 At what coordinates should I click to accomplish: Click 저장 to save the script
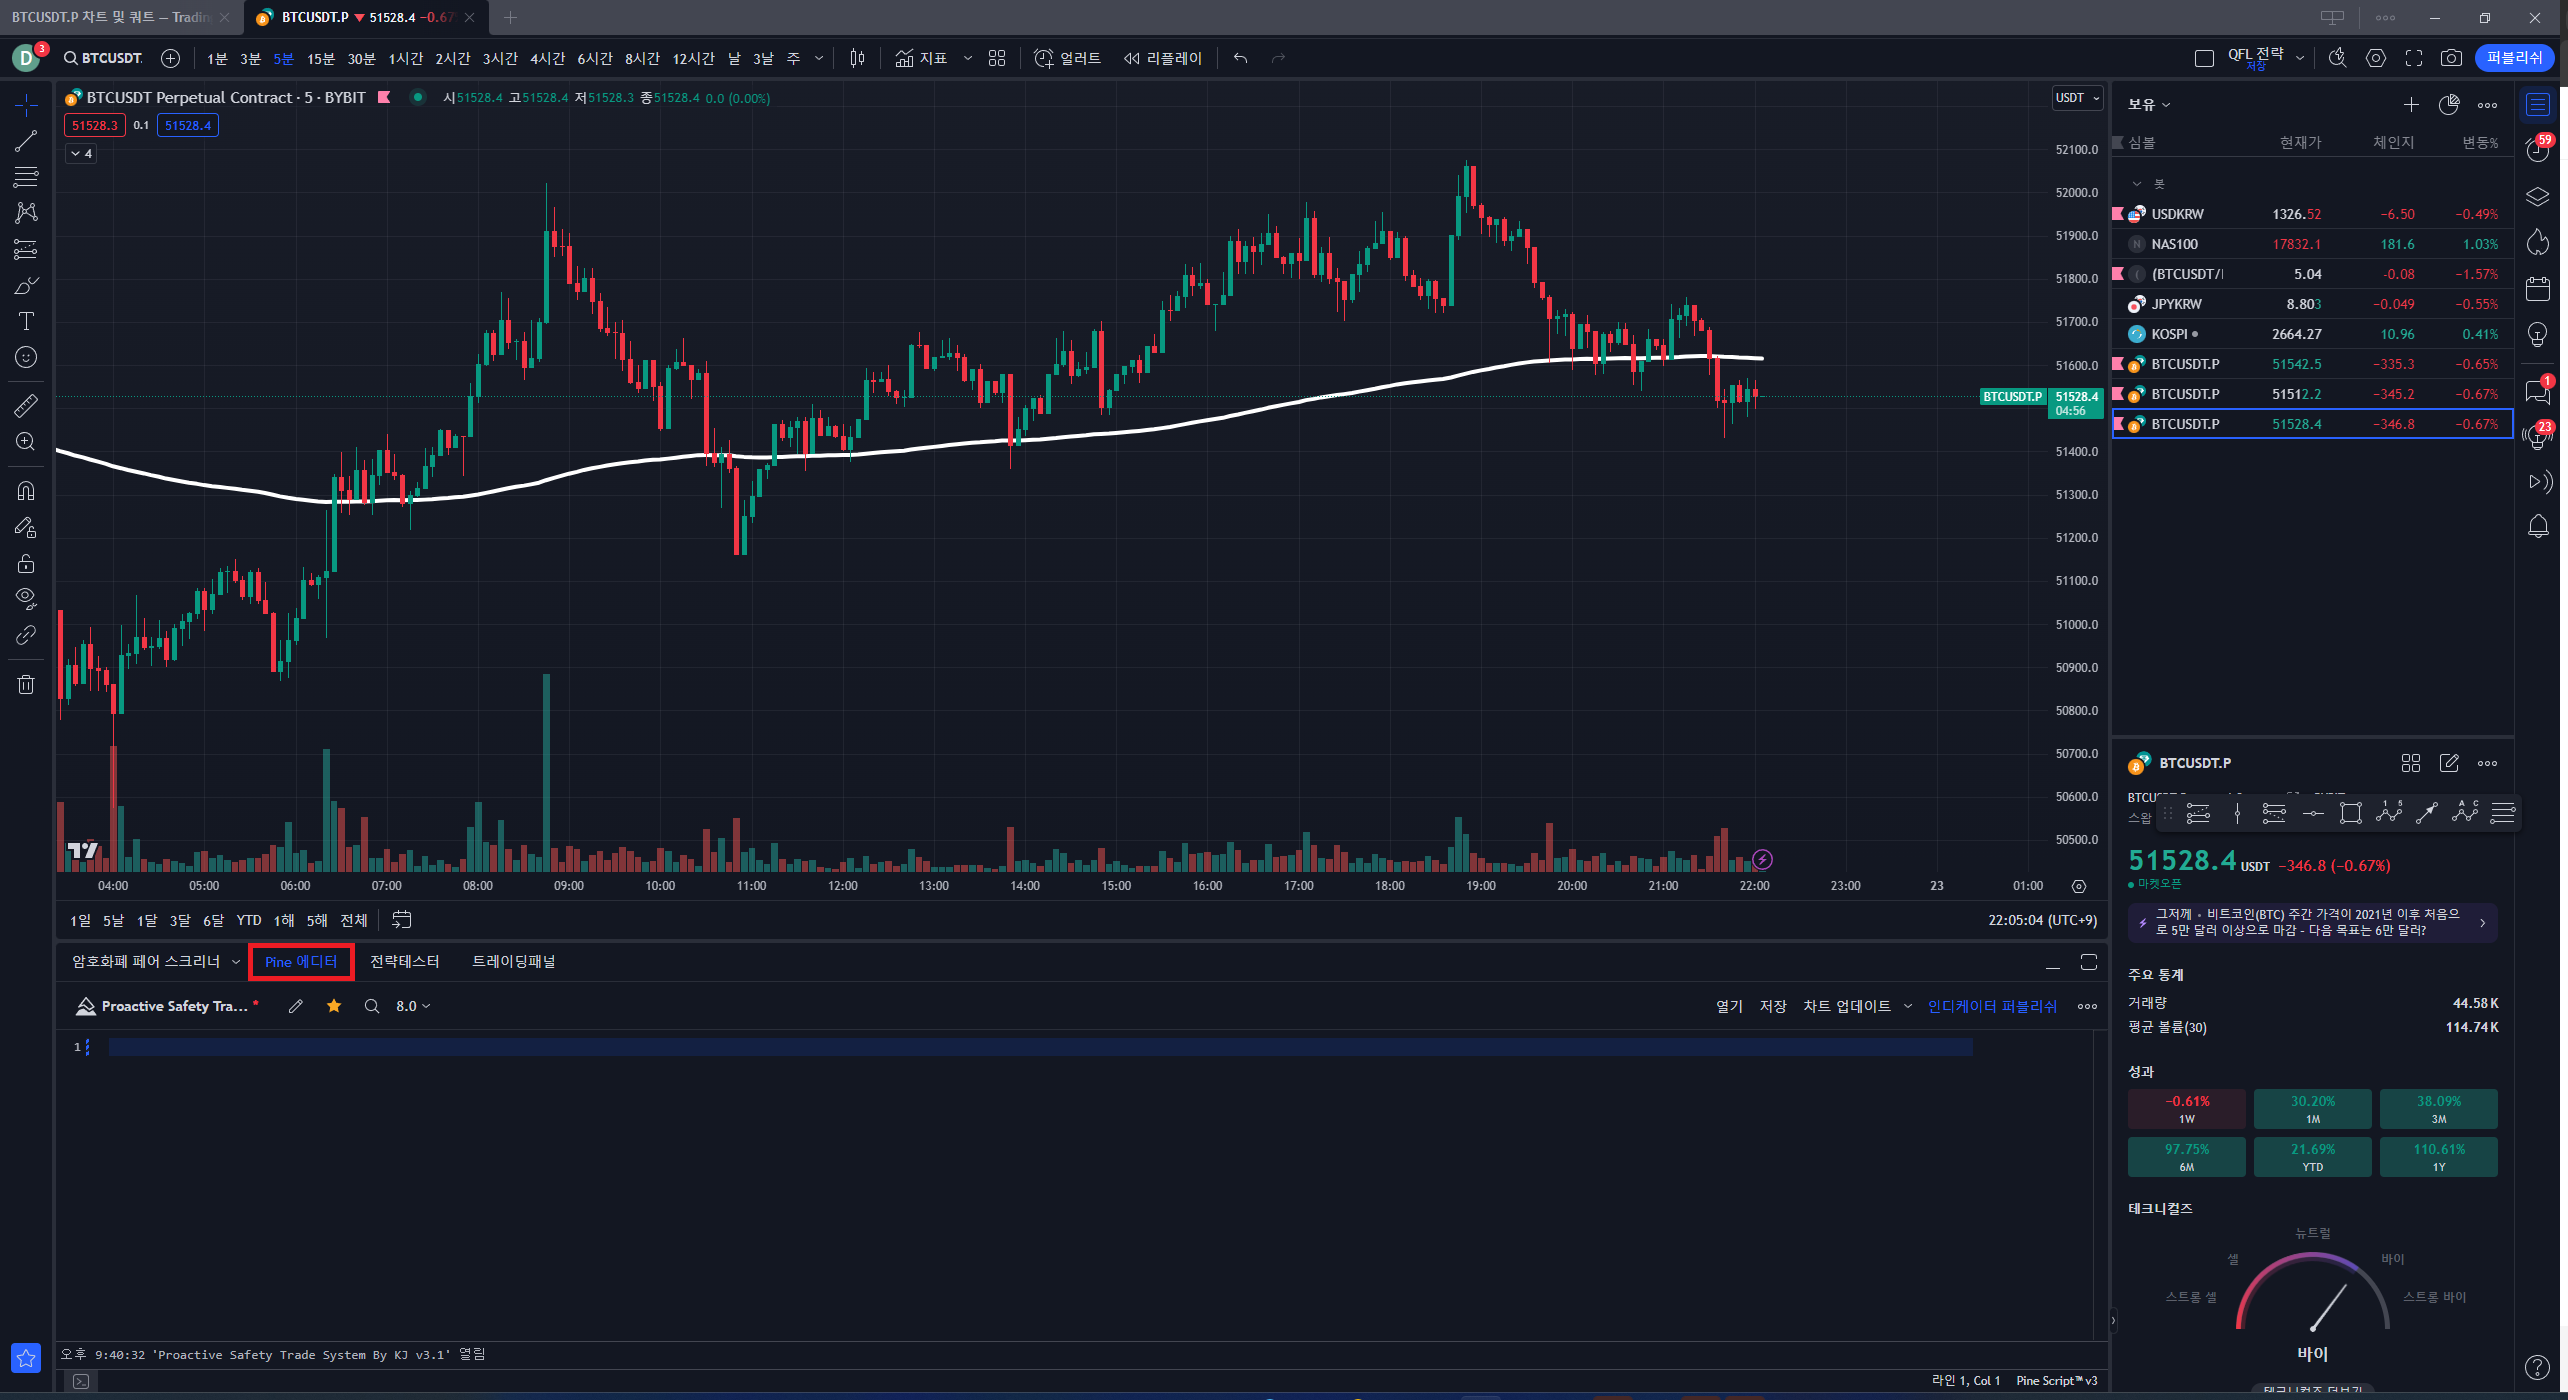1773,1006
